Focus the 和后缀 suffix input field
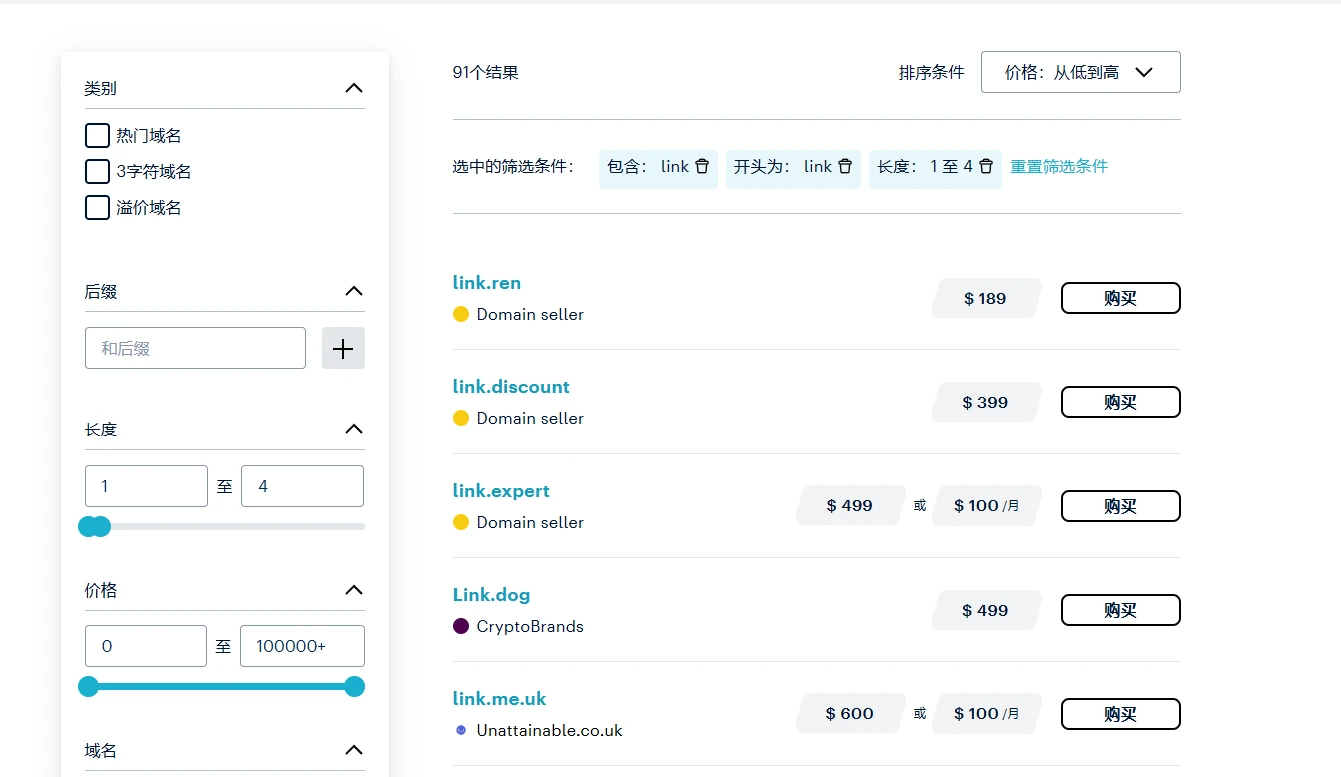Image resolution: width=1341 pixels, height=777 pixels. tap(195, 348)
